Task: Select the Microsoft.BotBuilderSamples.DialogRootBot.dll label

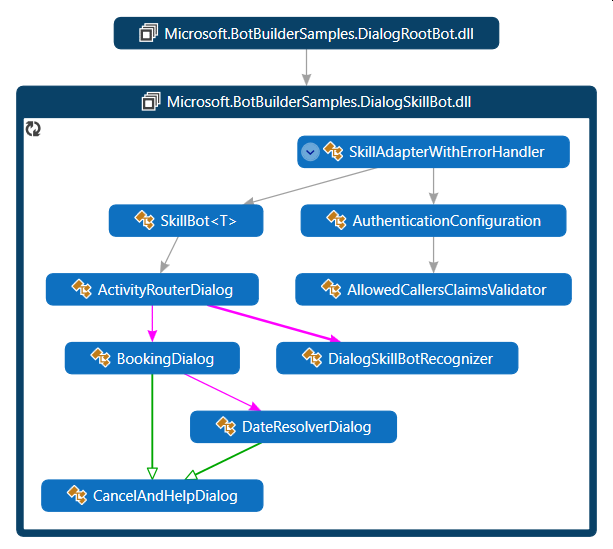Action: click(319, 34)
